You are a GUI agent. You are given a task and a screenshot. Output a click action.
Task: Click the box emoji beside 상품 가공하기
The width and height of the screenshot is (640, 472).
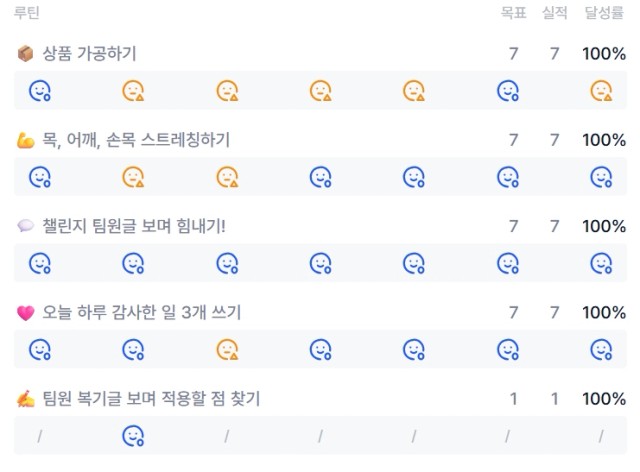[x=25, y=53]
